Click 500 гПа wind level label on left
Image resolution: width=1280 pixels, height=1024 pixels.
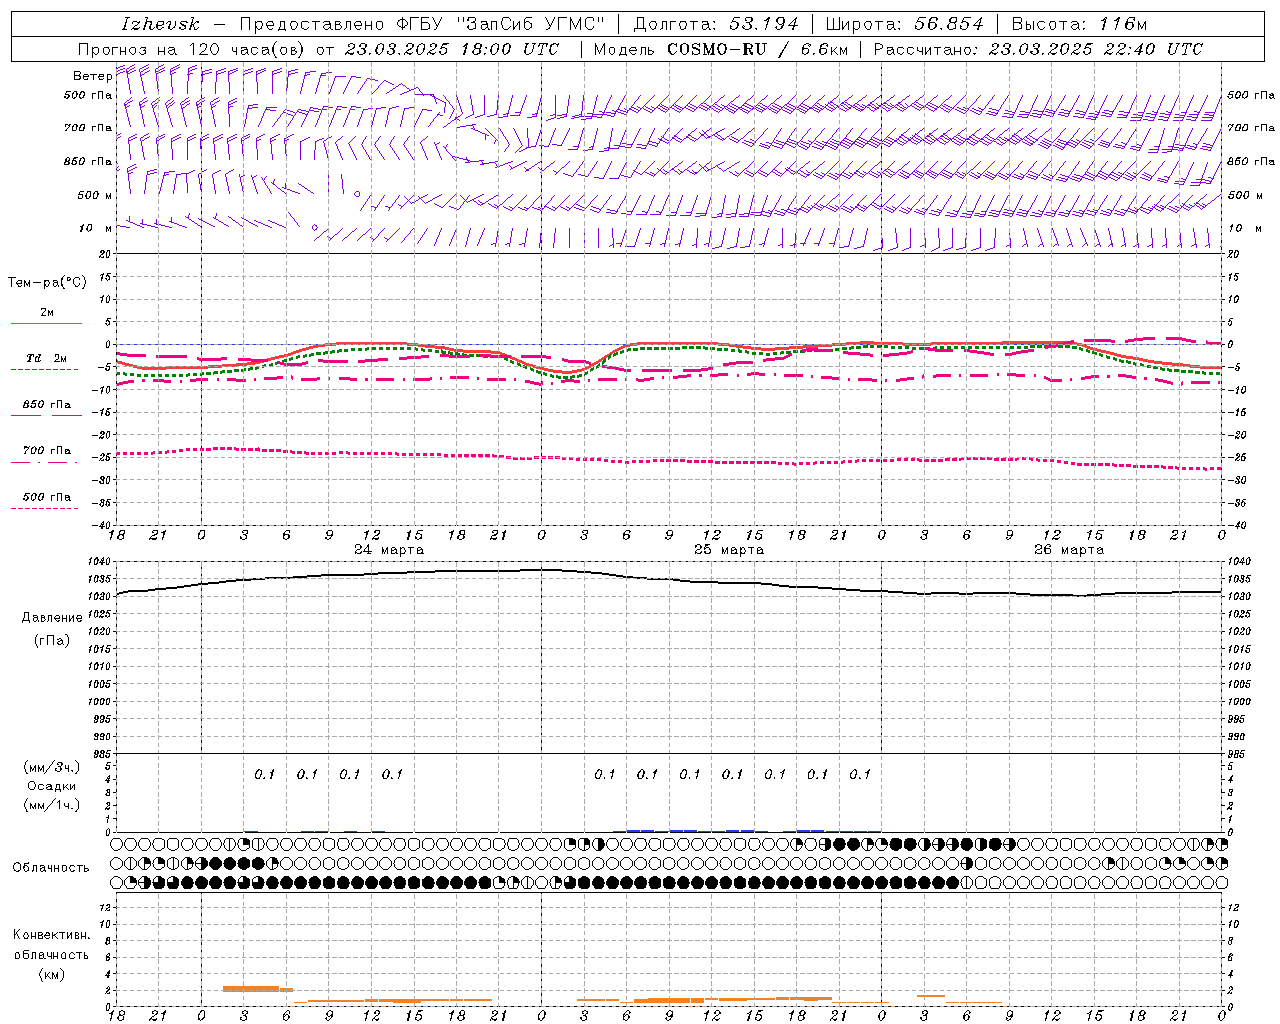[x=88, y=95]
